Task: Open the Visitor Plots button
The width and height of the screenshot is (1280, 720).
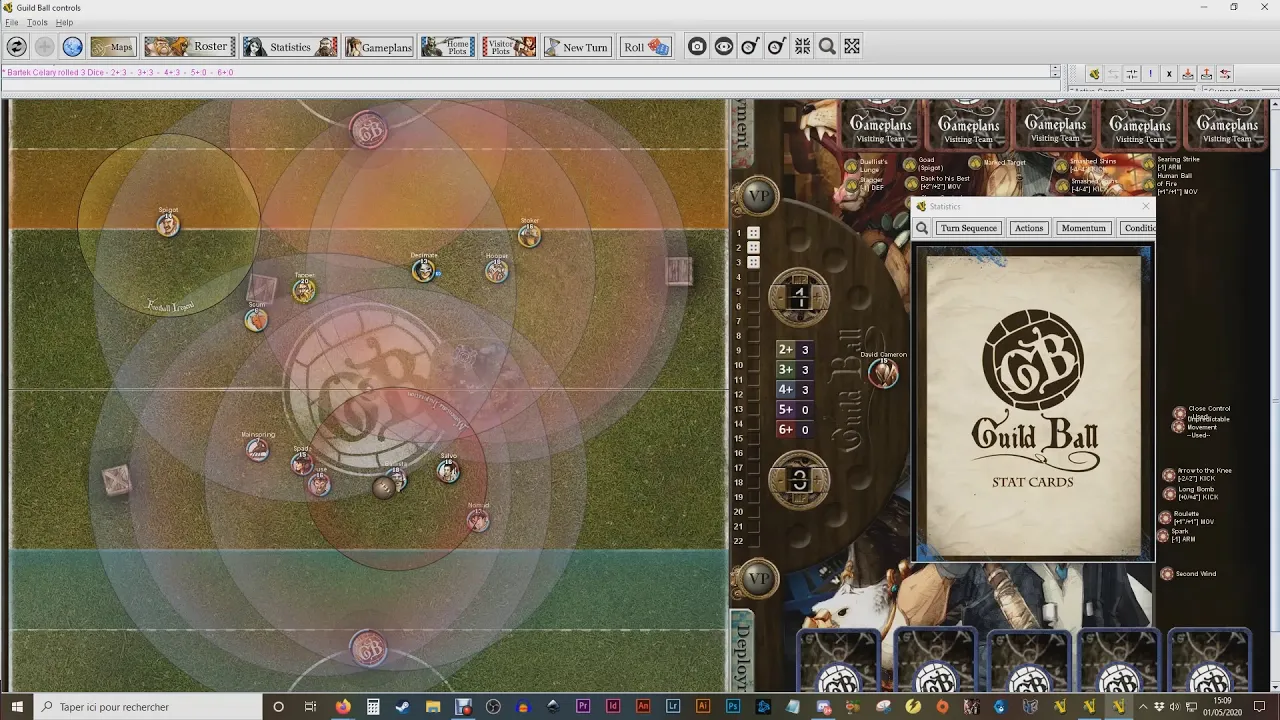Action: point(509,46)
